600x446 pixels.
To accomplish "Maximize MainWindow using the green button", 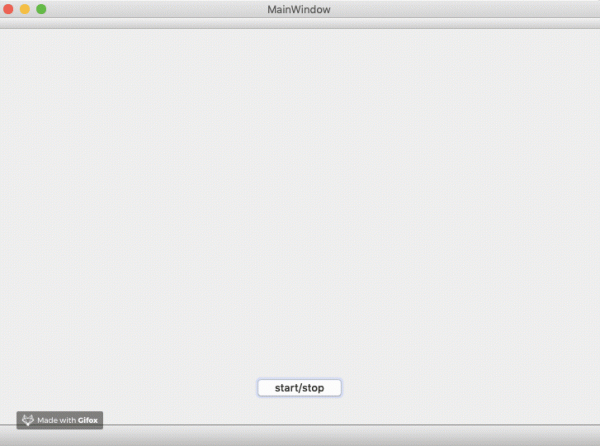I will [x=41, y=9].
